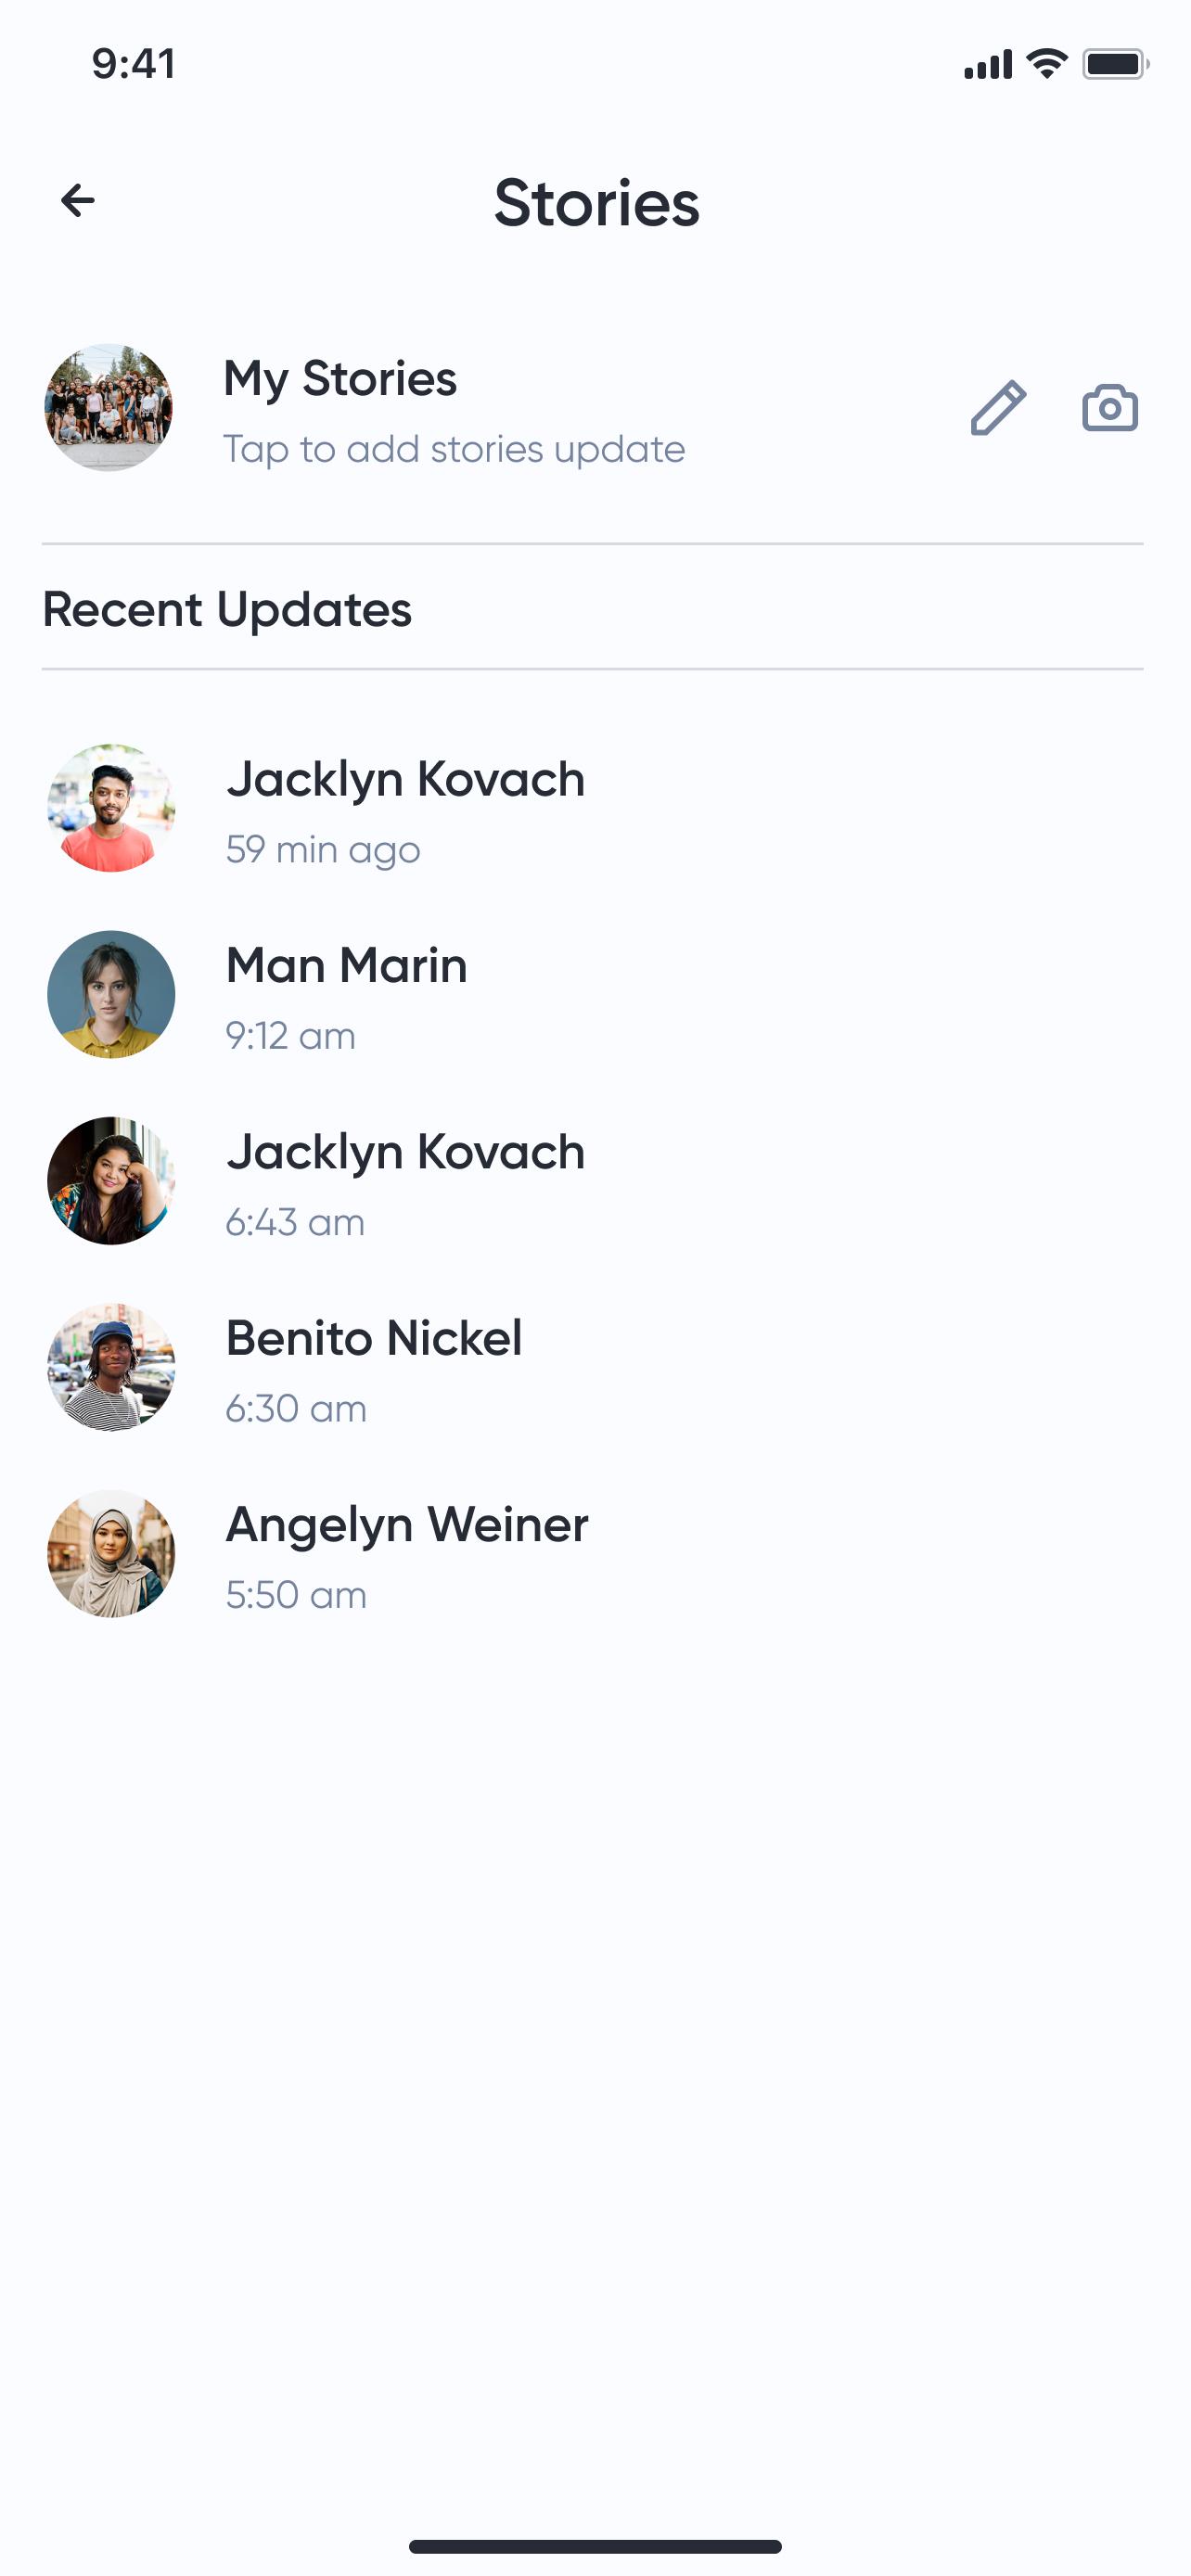Tap the battery status icon
The image size is (1191, 2576).
(1115, 64)
